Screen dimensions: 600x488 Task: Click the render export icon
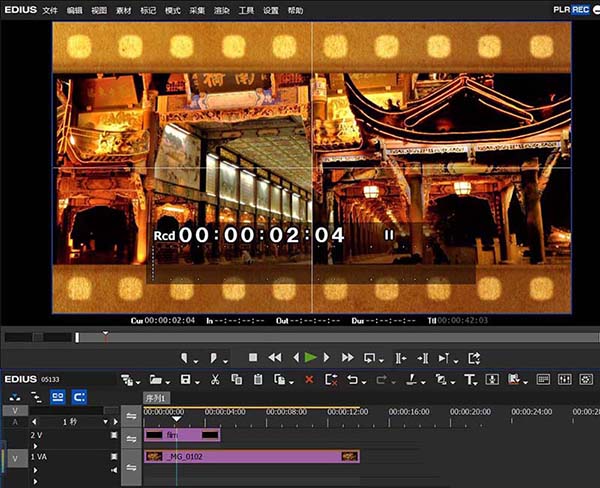[514, 379]
